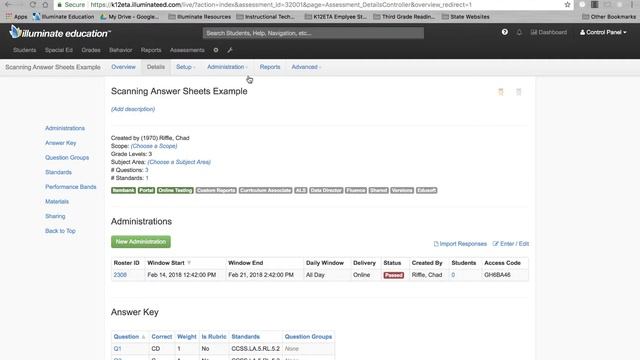Screen dimensions: 640x360
Task: Click the # Questions count 3 link
Action: pos(147,170)
